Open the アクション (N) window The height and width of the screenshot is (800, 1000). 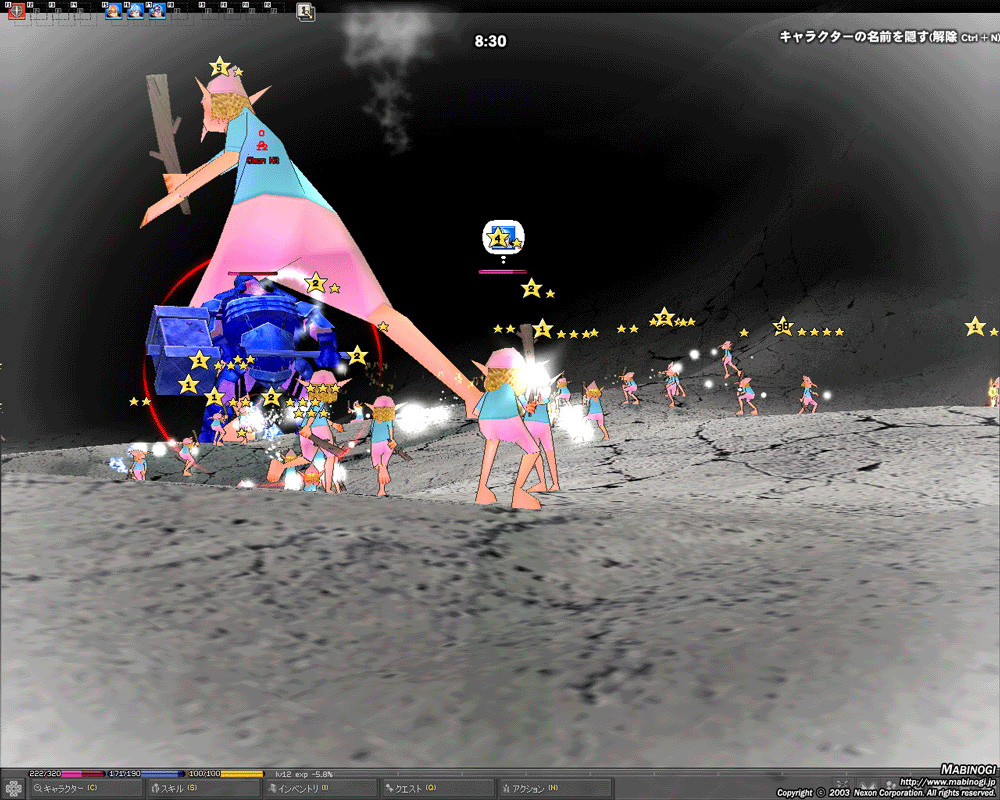(554, 789)
